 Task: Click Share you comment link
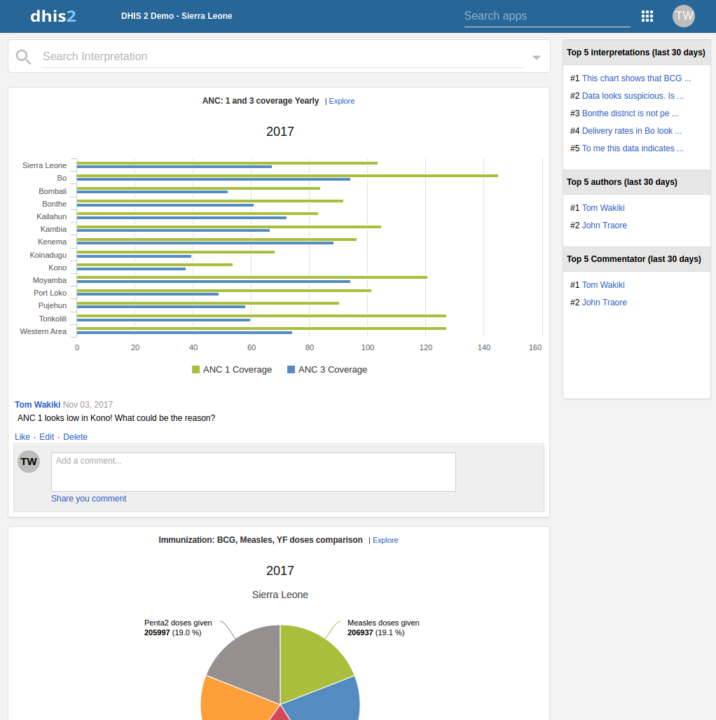[x=89, y=499]
